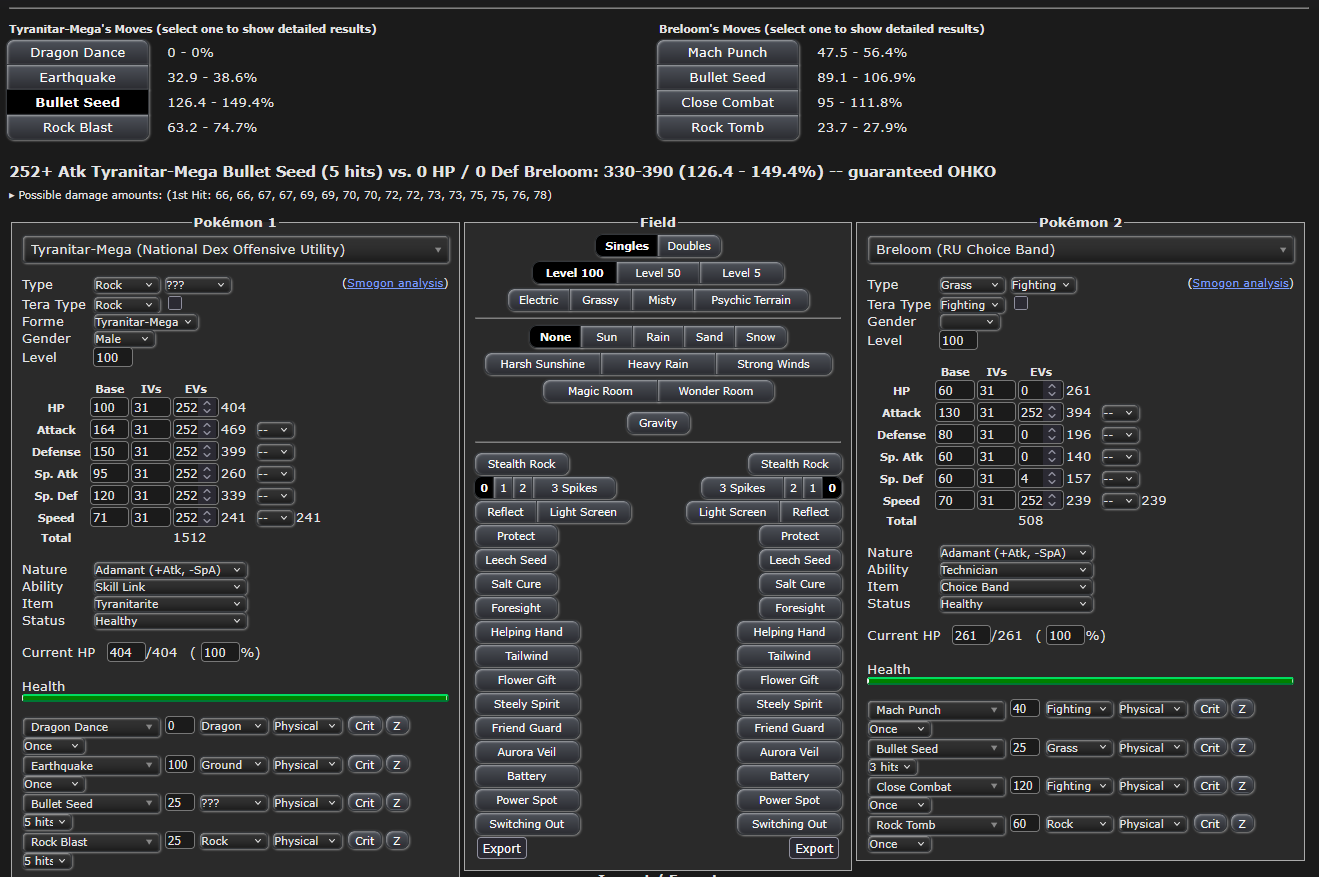Click Tyranitar-Mega's HP EVs field
This screenshot has height=877, width=1319.
(x=195, y=407)
